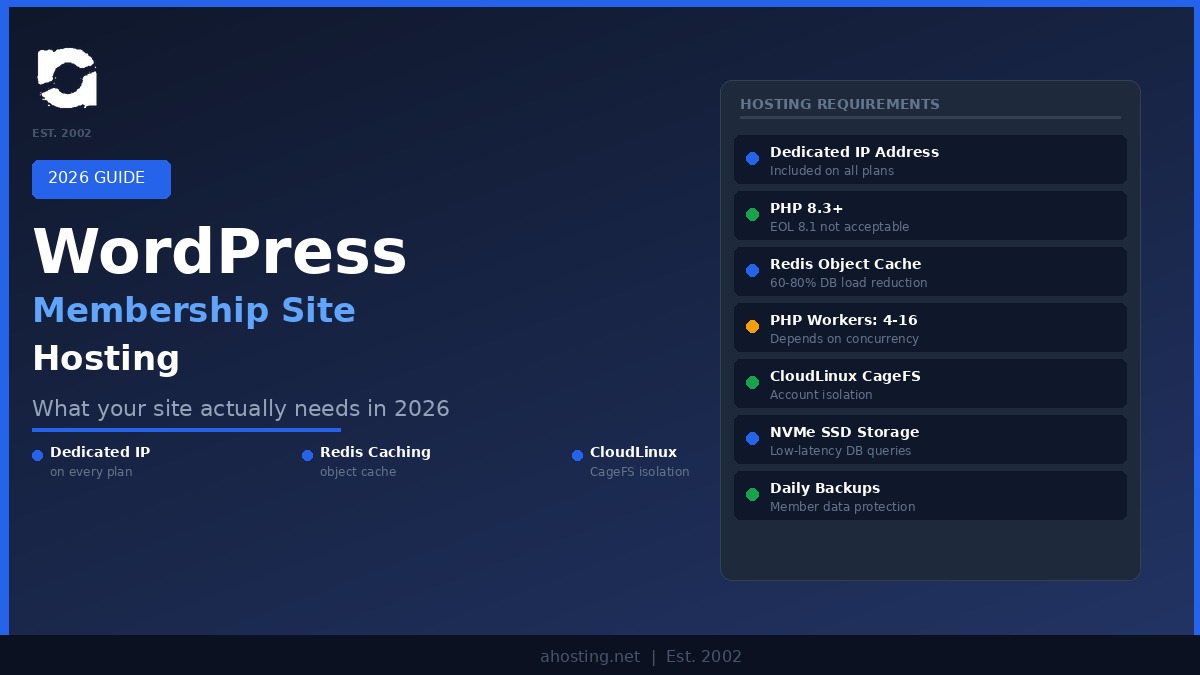
Task: Click the 'EST. 2002' text under the logo
Action: pyautogui.click(x=62, y=133)
